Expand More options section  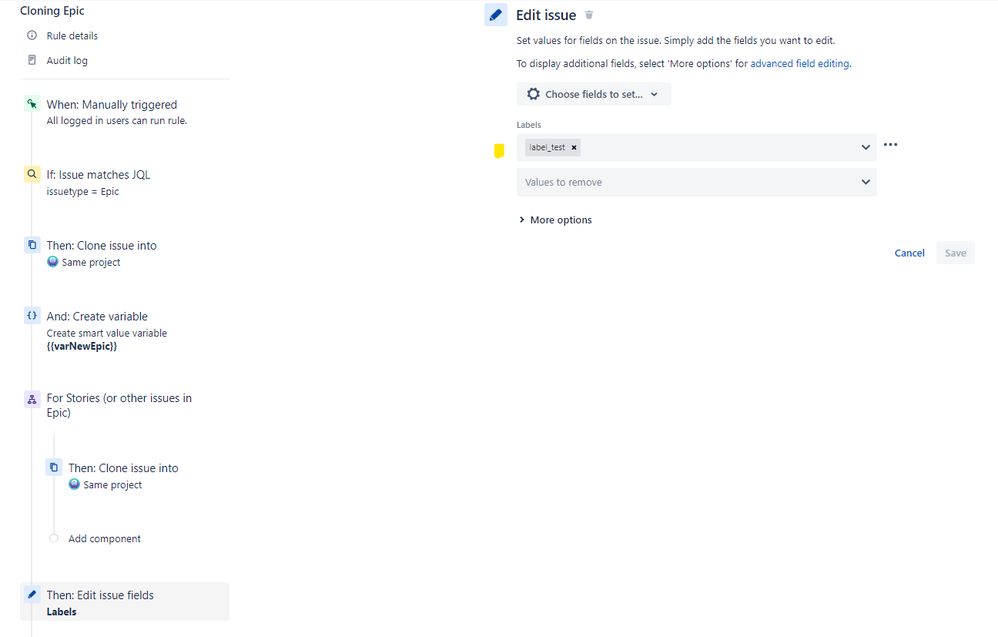pyautogui.click(x=556, y=220)
